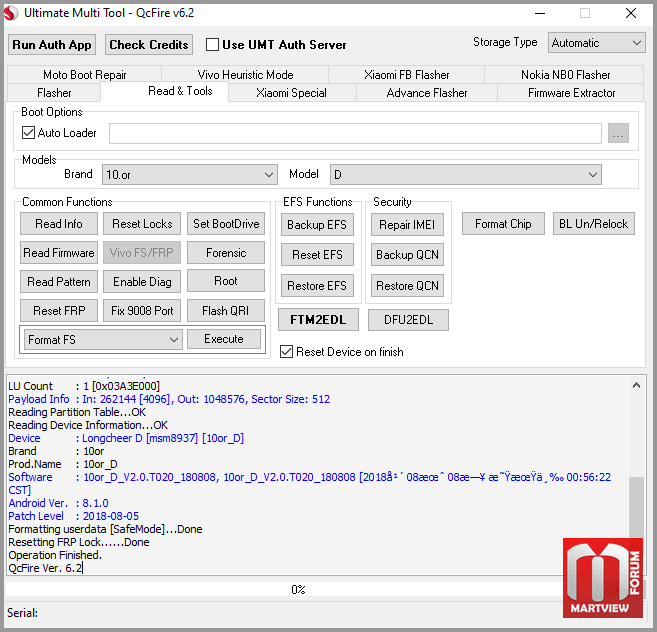Click the Root button
Screen dimensions: 657x632
pos(226,281)
